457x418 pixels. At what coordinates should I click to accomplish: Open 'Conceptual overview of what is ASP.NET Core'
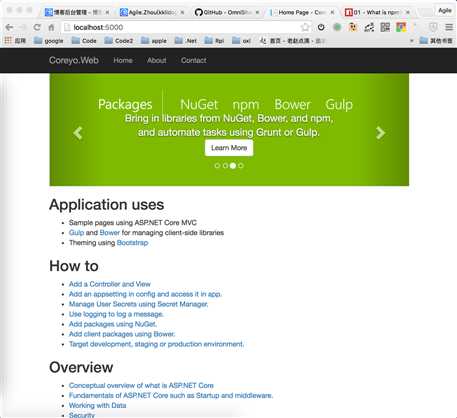pyautogui.click(x=141, y=385)
